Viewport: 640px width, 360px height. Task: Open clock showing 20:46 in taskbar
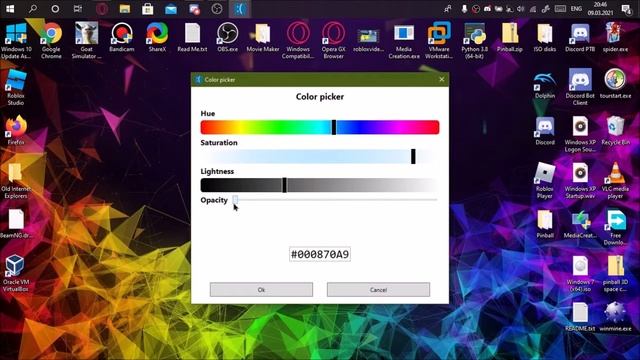[600, 9]
